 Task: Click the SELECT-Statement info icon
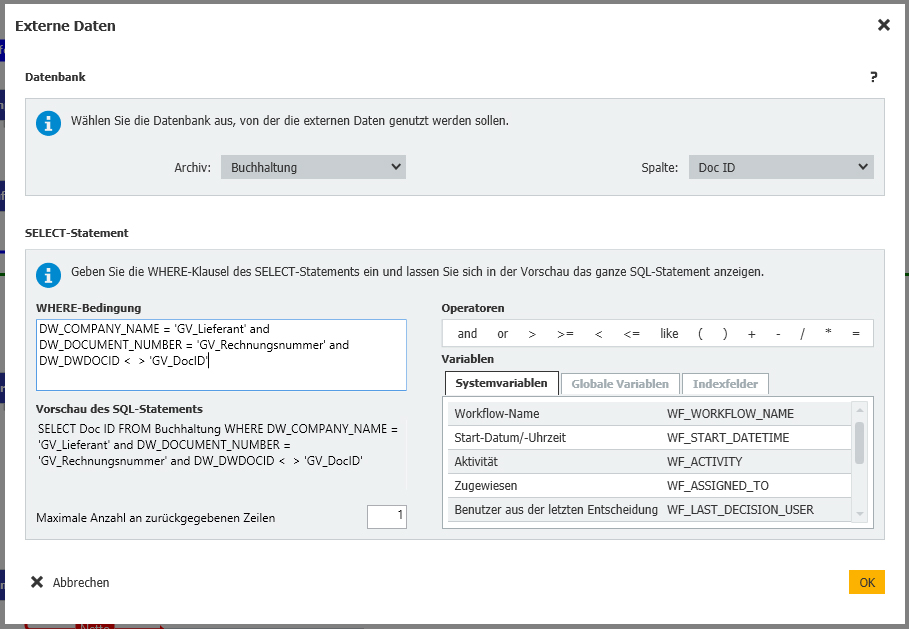coord(48,273)
